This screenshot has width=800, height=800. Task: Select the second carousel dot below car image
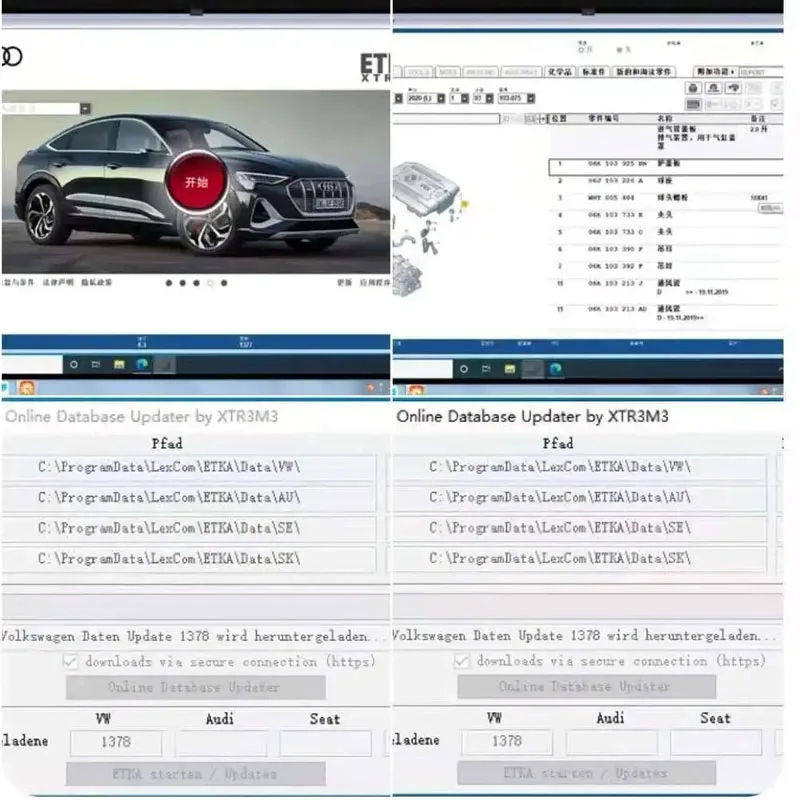(183, 283)
